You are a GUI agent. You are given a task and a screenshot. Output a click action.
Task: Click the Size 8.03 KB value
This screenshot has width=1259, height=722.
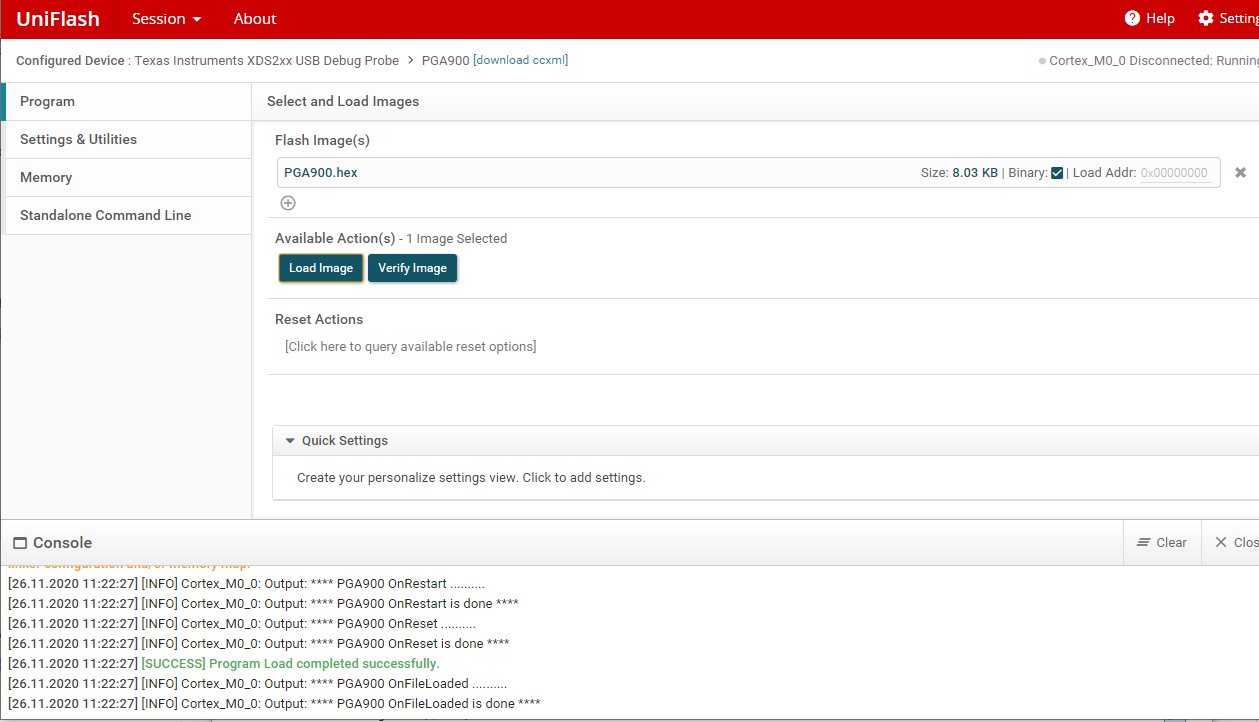975,173
